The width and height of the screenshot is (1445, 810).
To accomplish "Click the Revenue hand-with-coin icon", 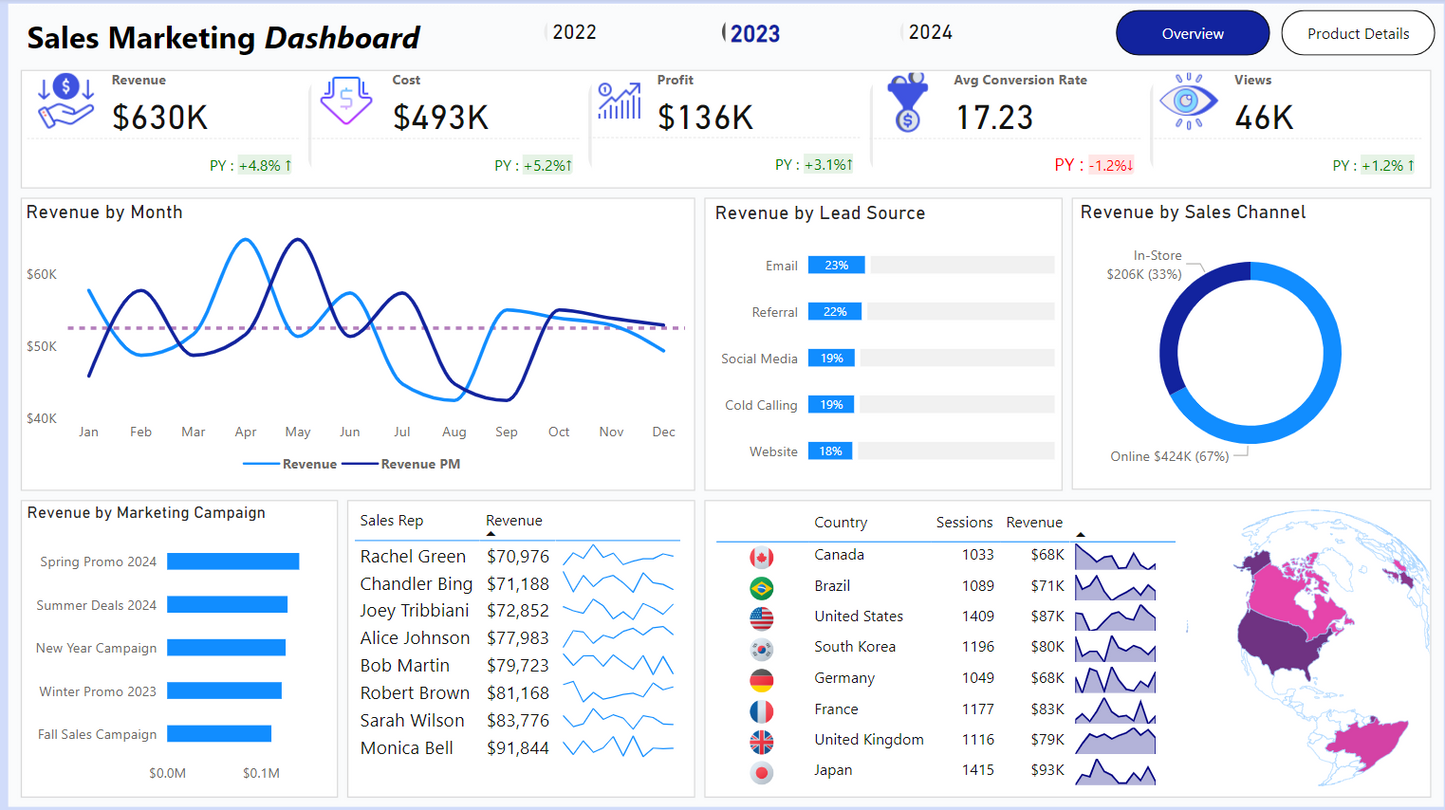I will (x=66, y=103).
